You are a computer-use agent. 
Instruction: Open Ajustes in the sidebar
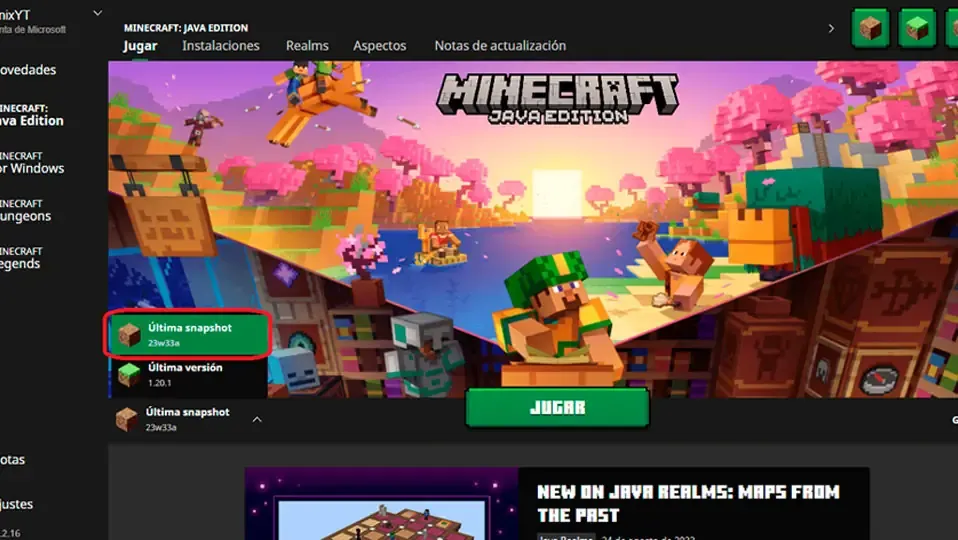[20, 504]
